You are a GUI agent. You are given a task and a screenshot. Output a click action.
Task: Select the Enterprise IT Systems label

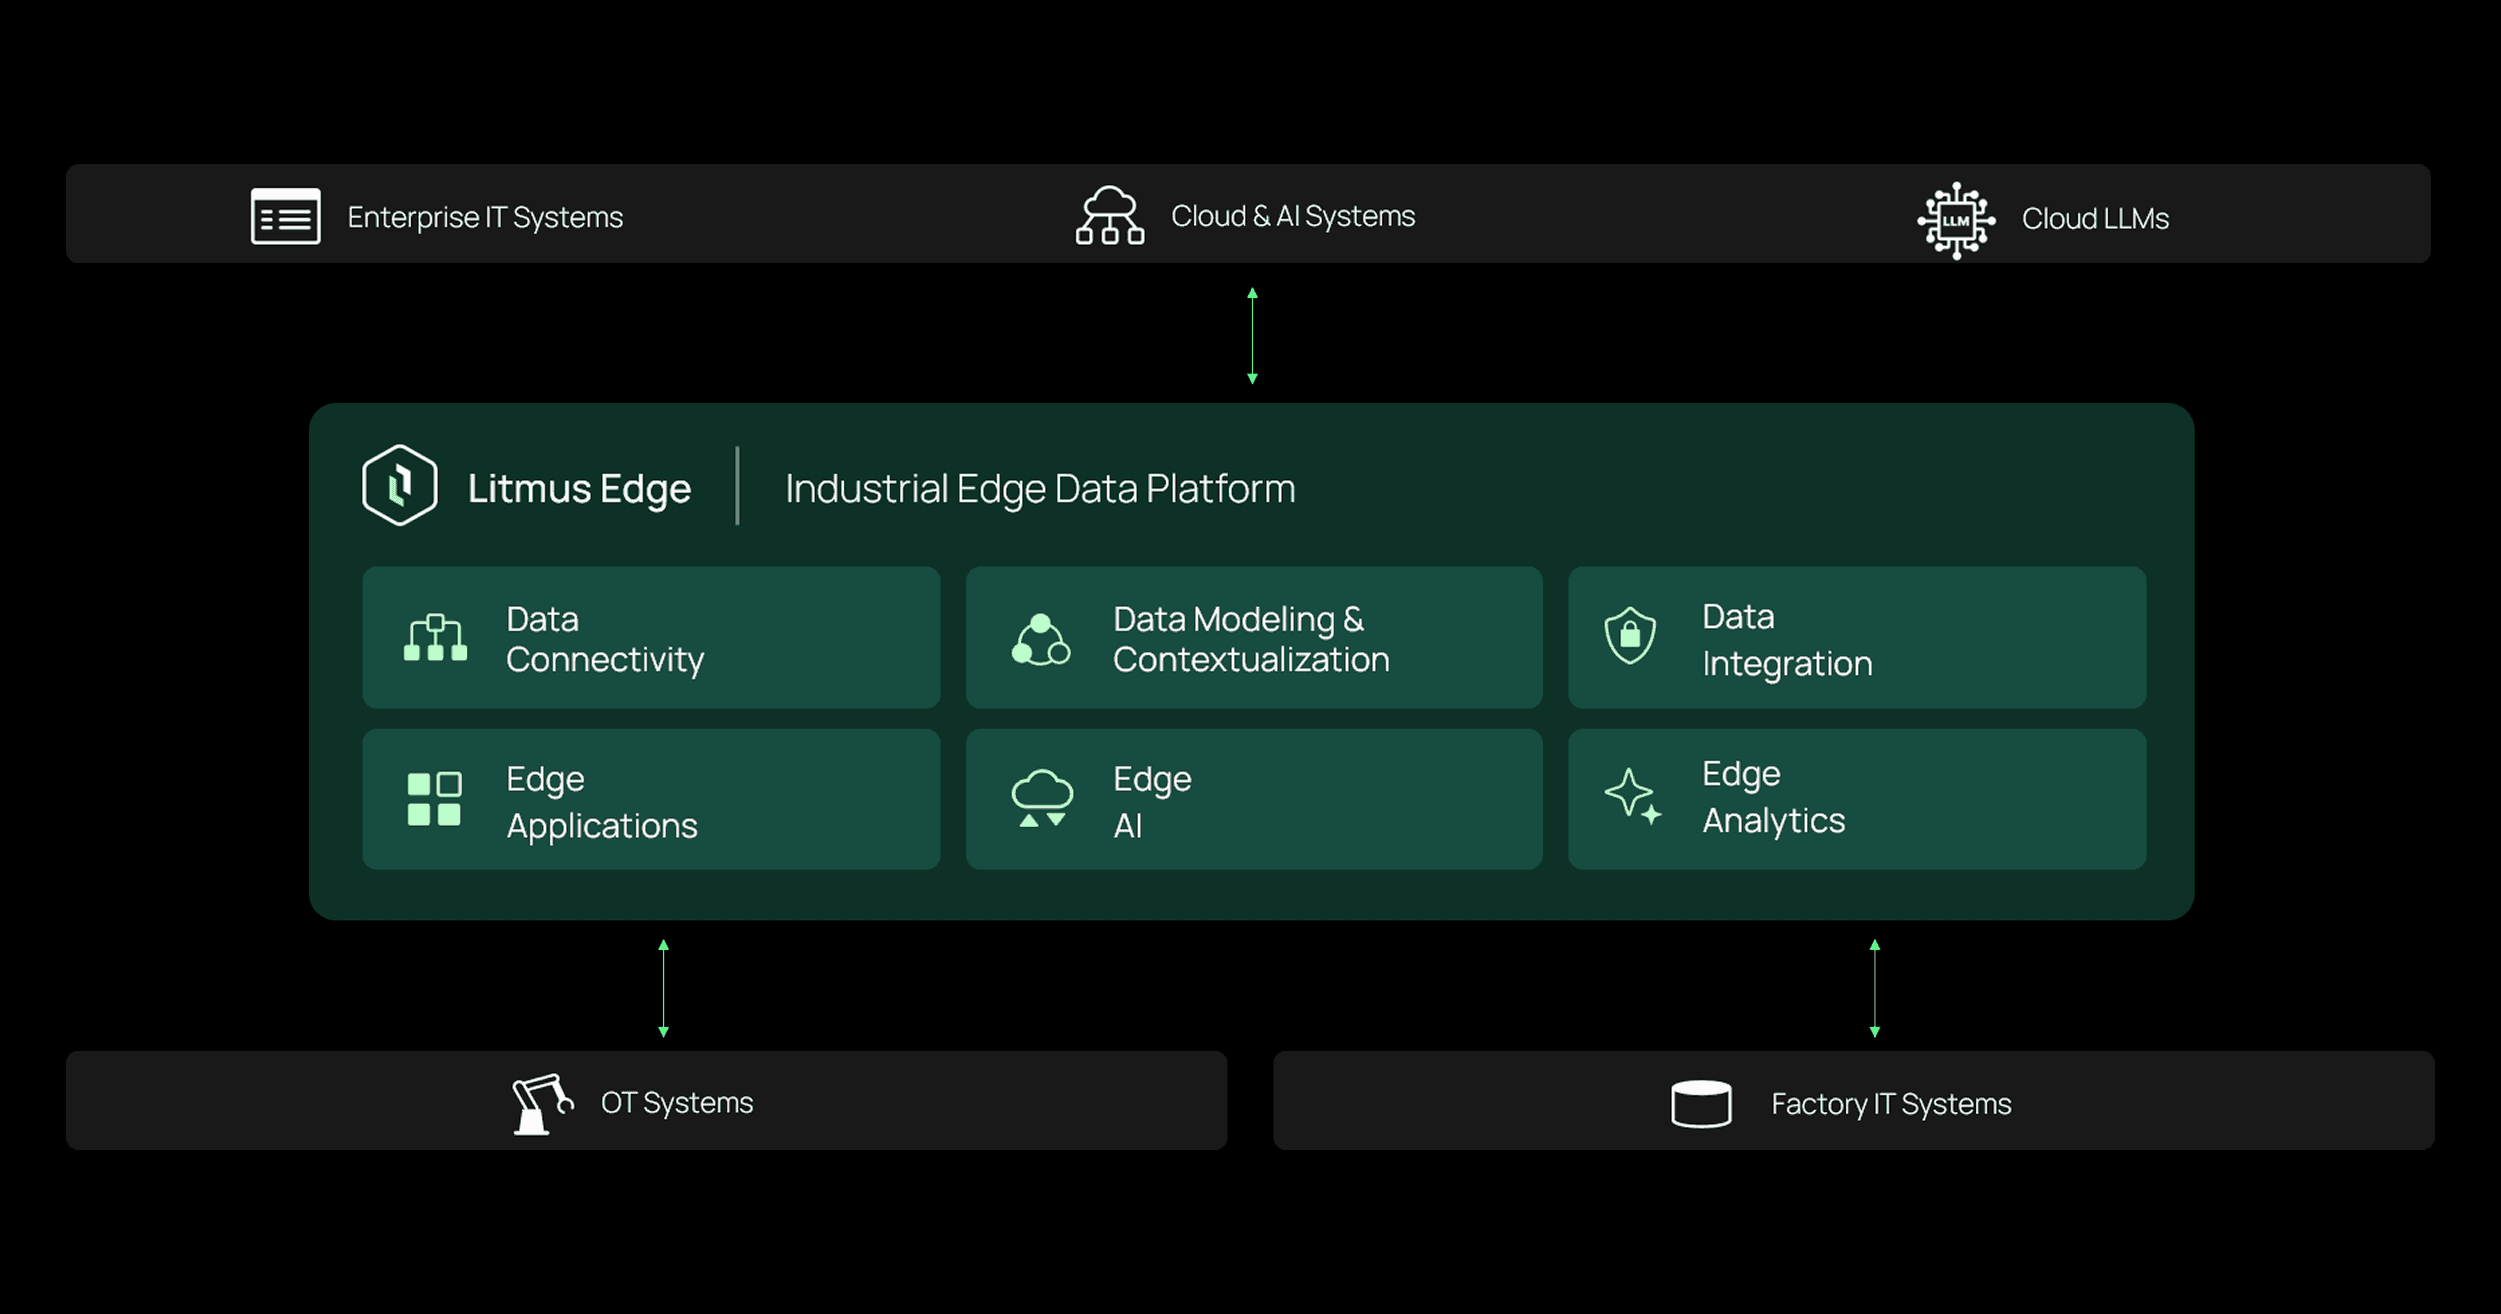485,217
